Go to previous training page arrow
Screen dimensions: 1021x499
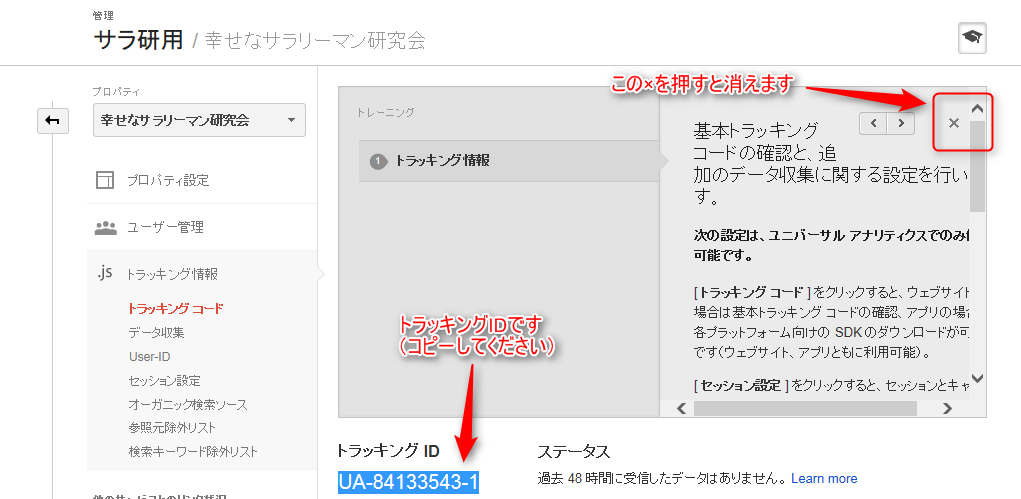[873, 122]
